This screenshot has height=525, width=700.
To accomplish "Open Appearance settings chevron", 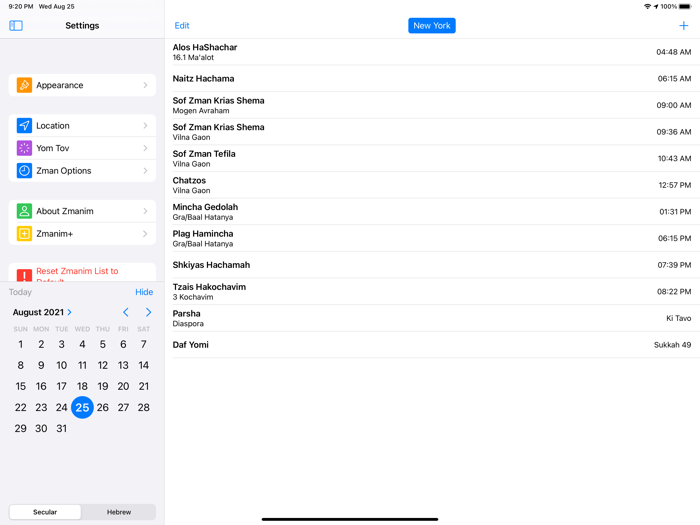I will point(145,85).
